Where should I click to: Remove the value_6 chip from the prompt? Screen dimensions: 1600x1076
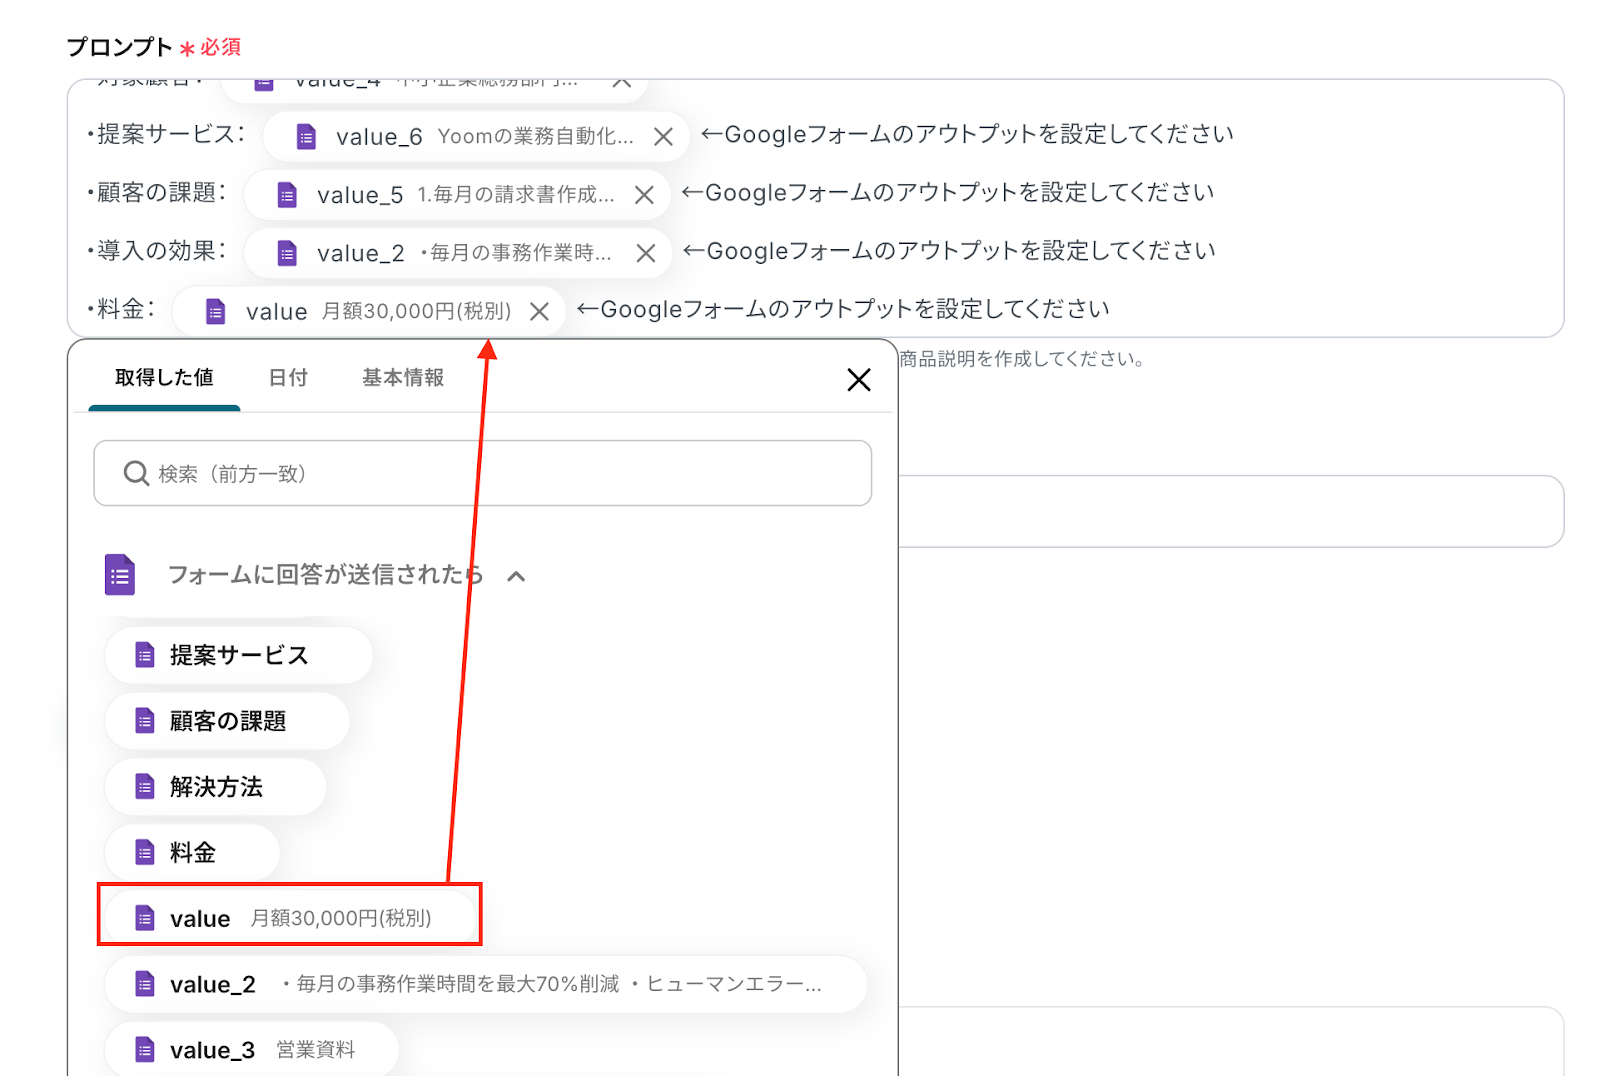pyautogui.click(x=663, y=137)
